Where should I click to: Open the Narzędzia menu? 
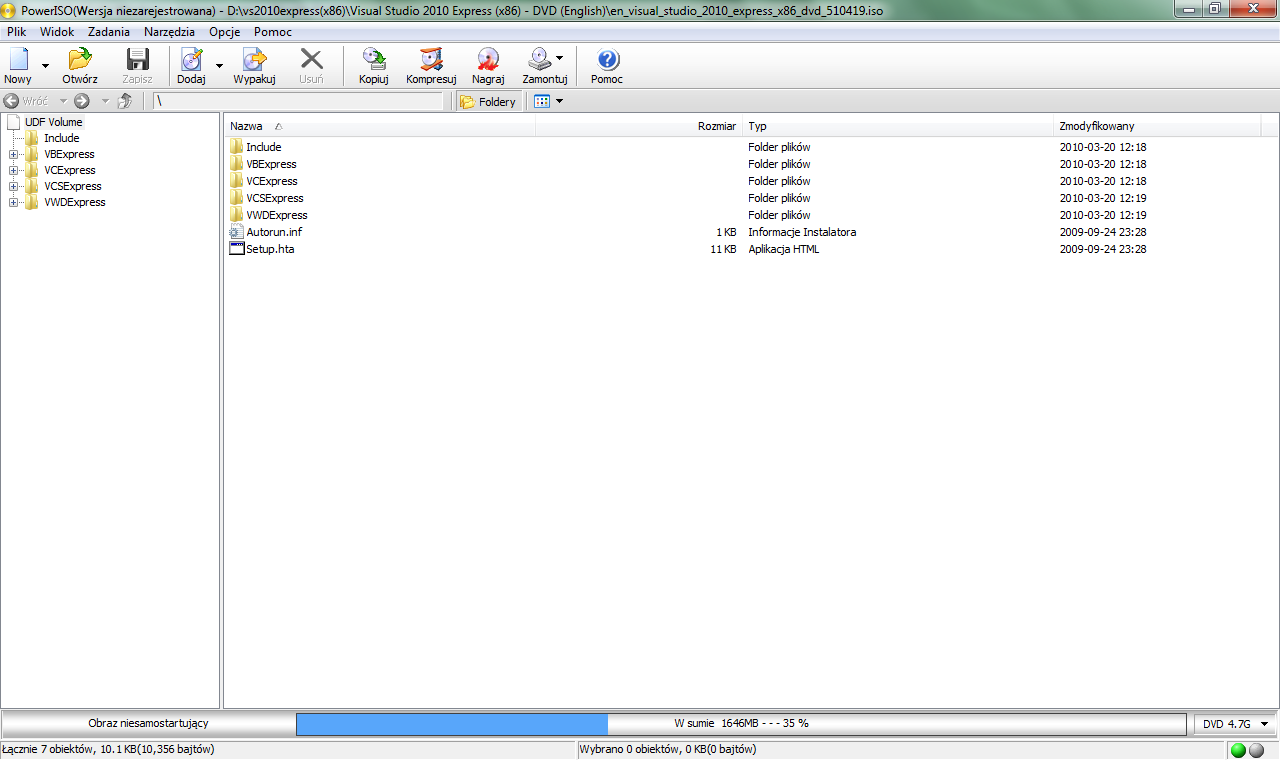[169, 32]
